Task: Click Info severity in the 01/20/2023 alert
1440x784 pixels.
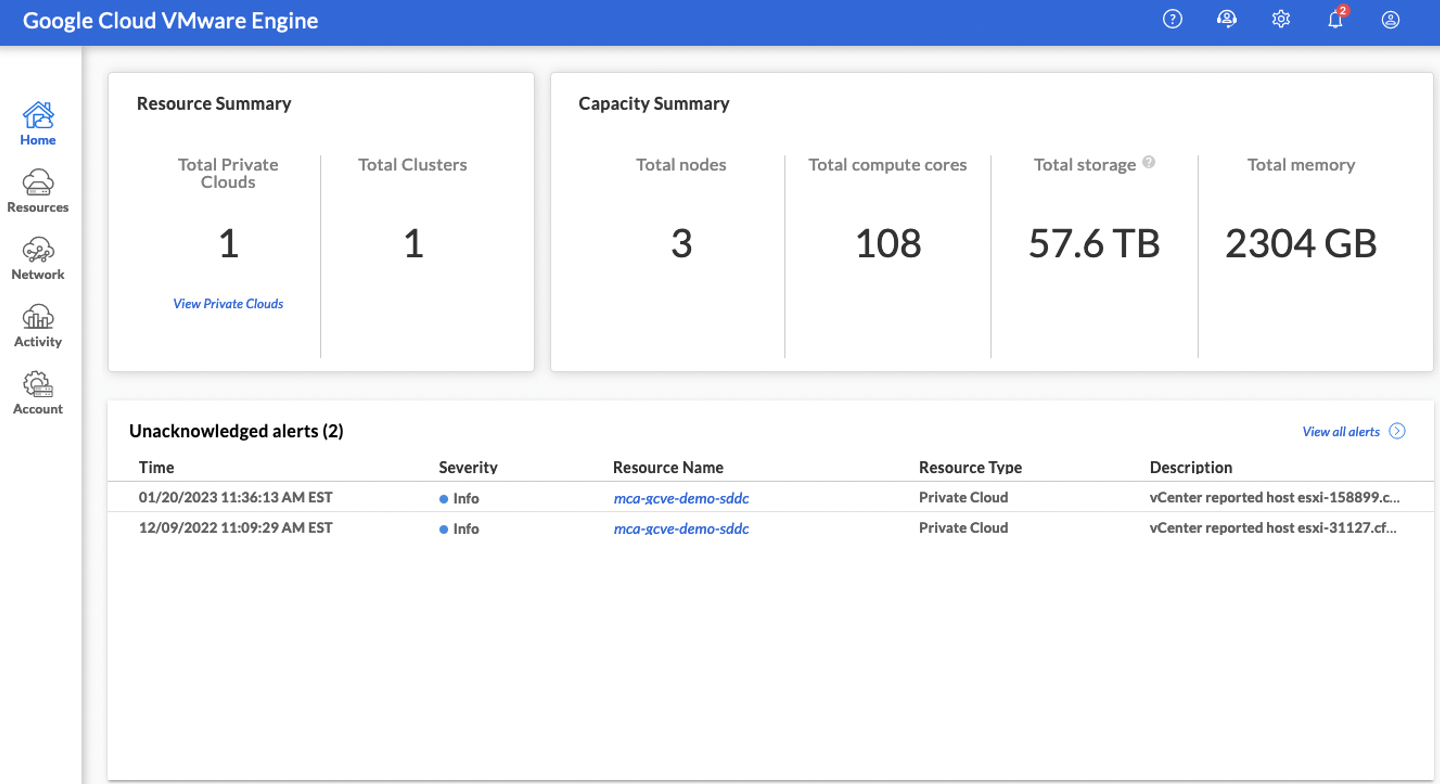Action: (460, 498)
